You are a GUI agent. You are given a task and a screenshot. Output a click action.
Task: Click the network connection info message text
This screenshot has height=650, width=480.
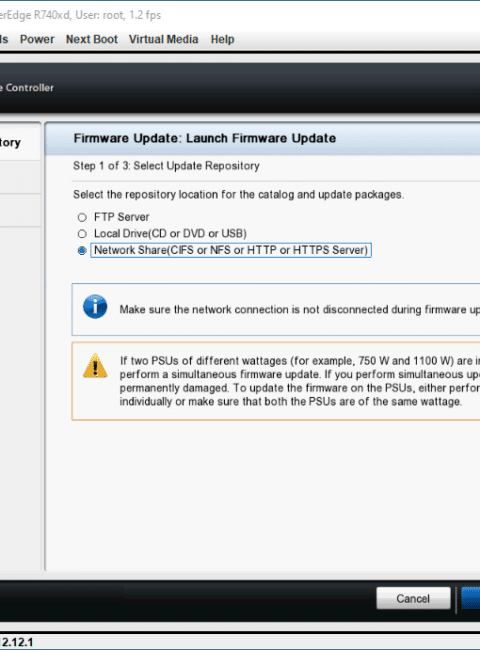click(x=299, y=310)
